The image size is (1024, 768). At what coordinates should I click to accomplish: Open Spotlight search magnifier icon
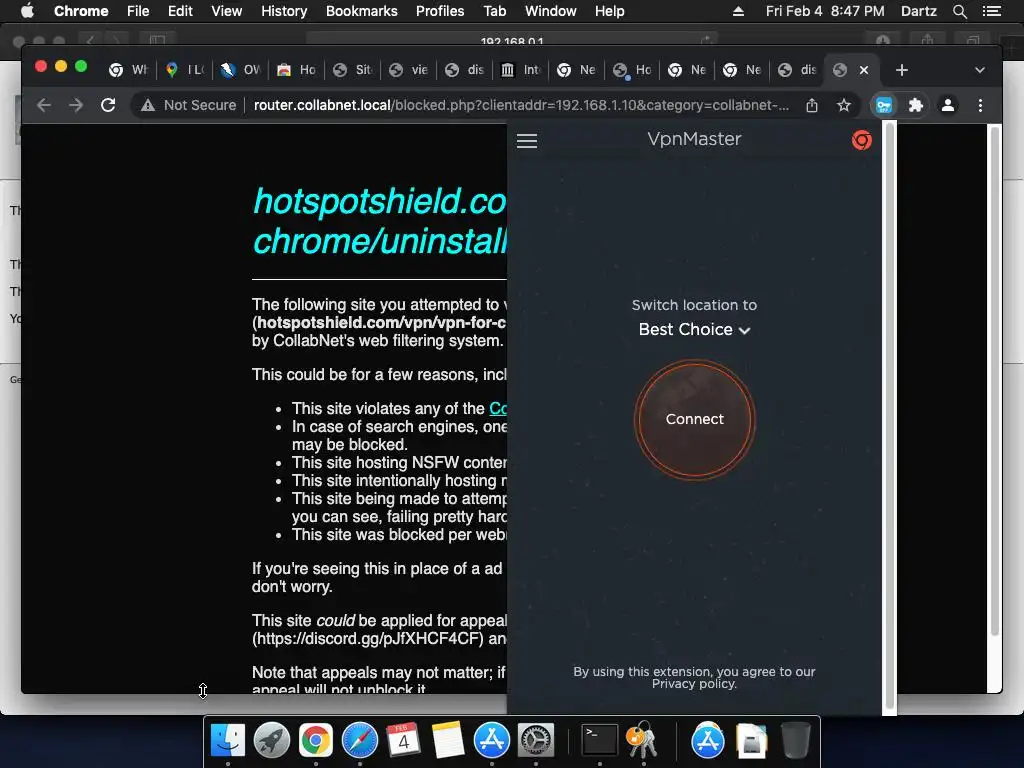pyautogui.click(x=959, y=11)
